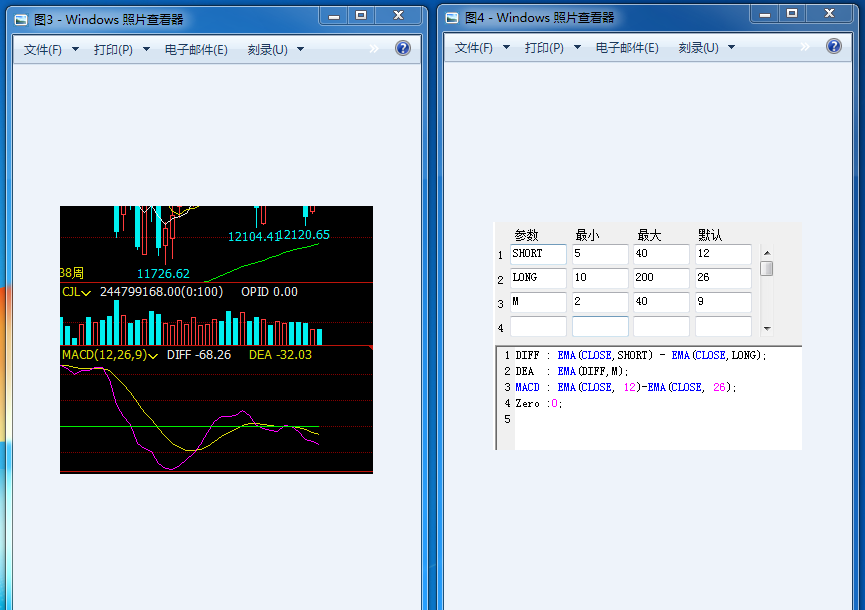Close the 图4 photo viewer window
The image size is (865, 610).
click(x=830, y=14)
